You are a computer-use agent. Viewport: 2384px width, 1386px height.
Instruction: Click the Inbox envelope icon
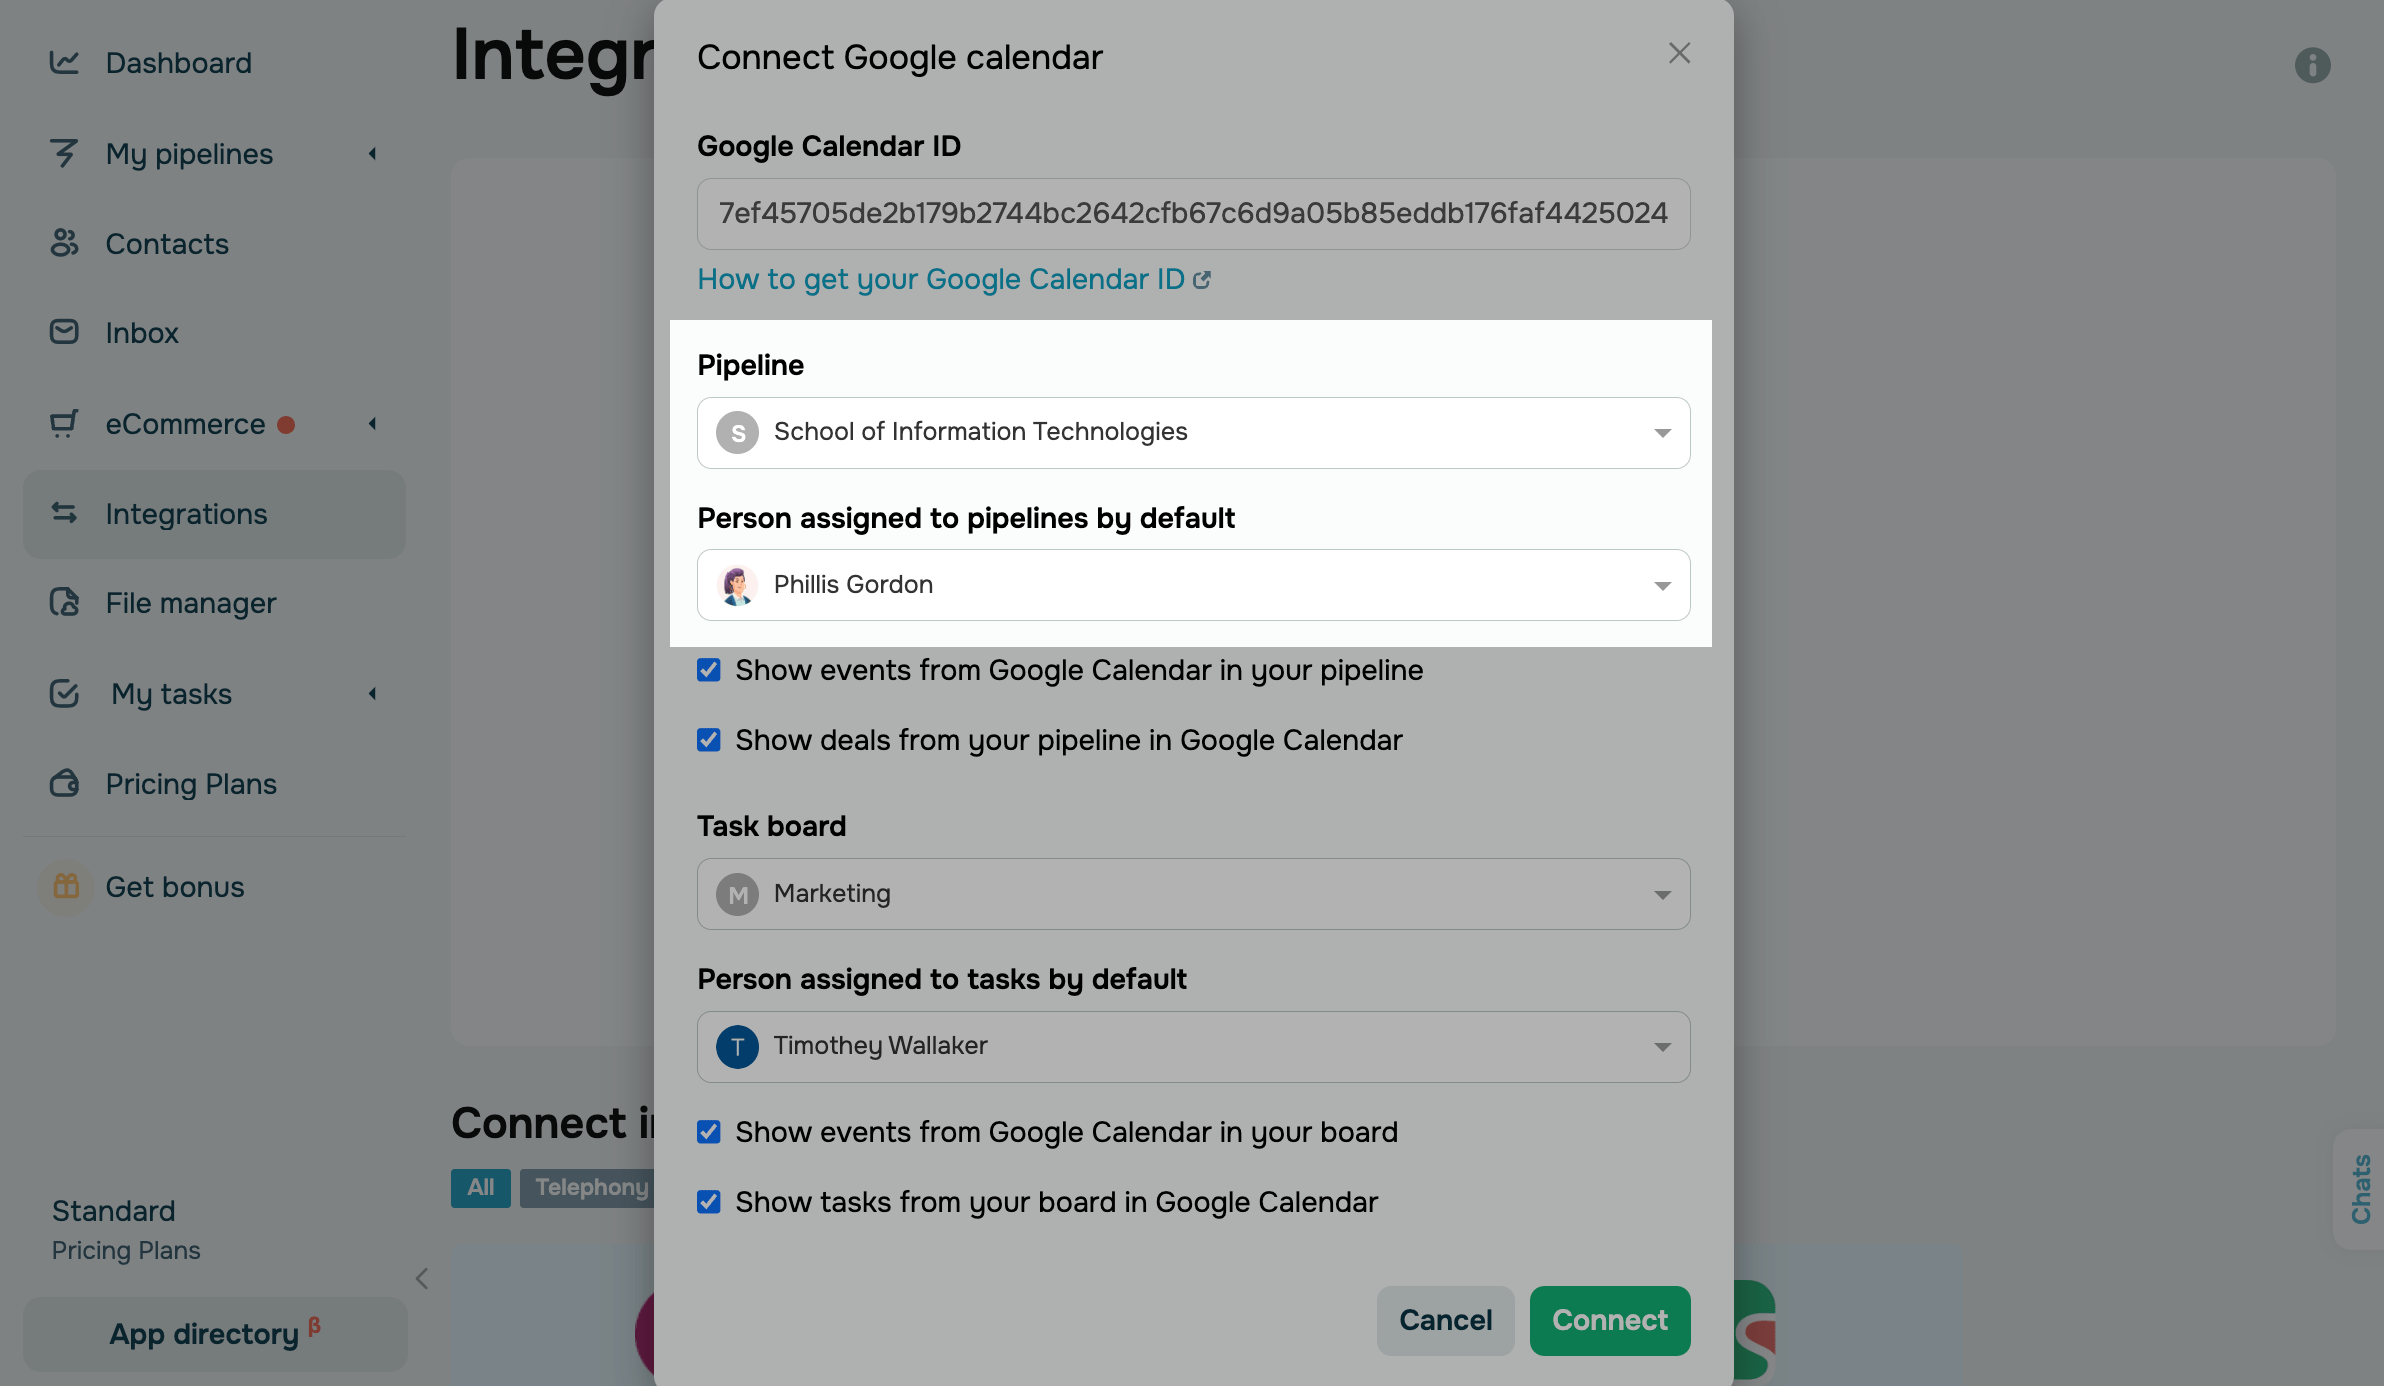(x=64, y=332)
